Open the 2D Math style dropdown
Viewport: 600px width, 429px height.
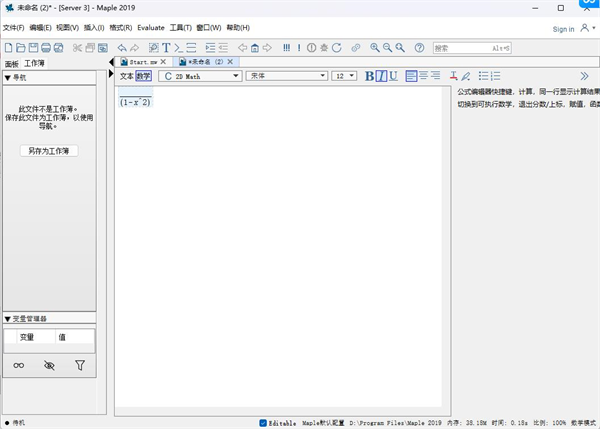201,76
